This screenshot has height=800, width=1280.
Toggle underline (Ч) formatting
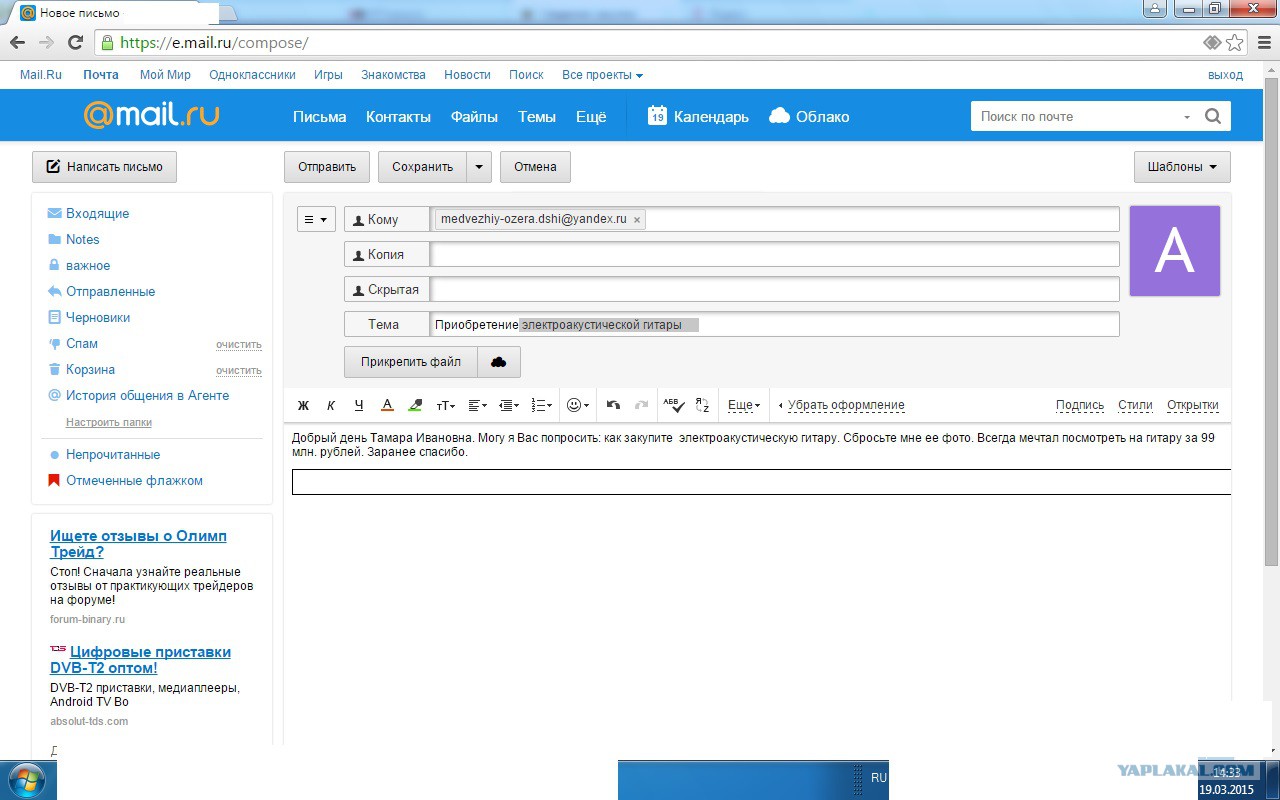pos(359,406)
